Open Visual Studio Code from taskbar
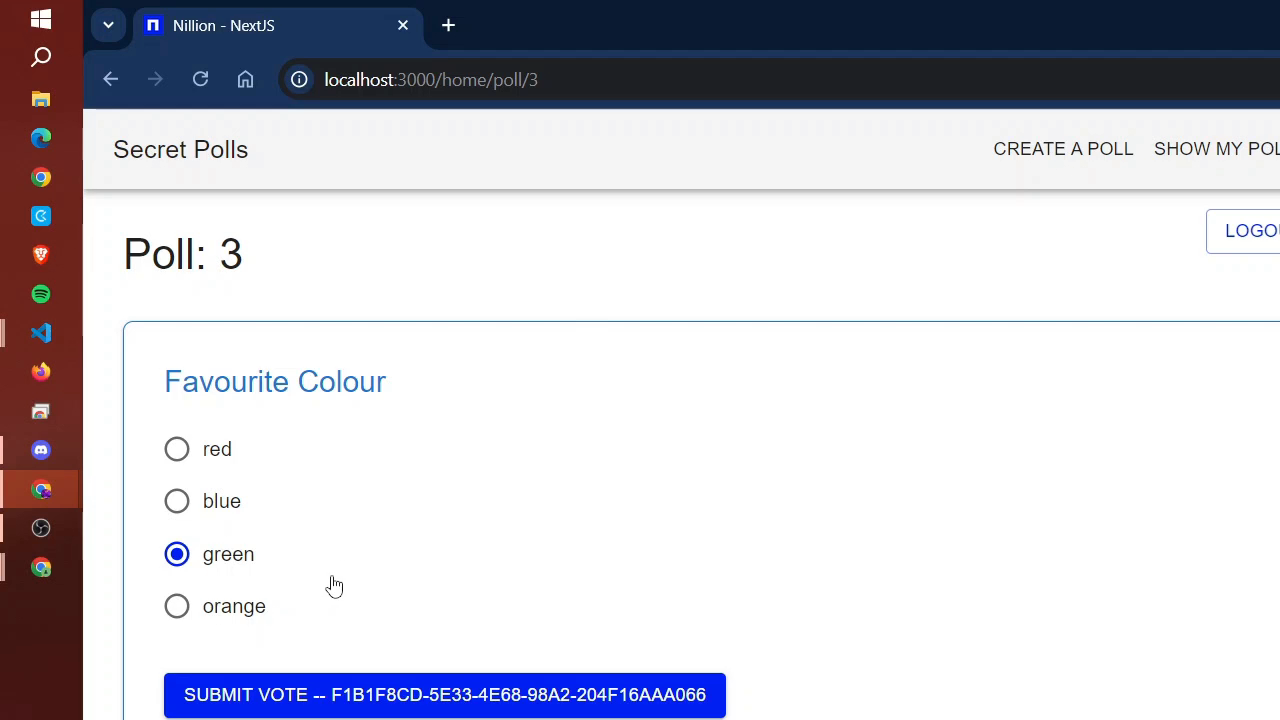Screen dimensions: 1280x720 41,333
